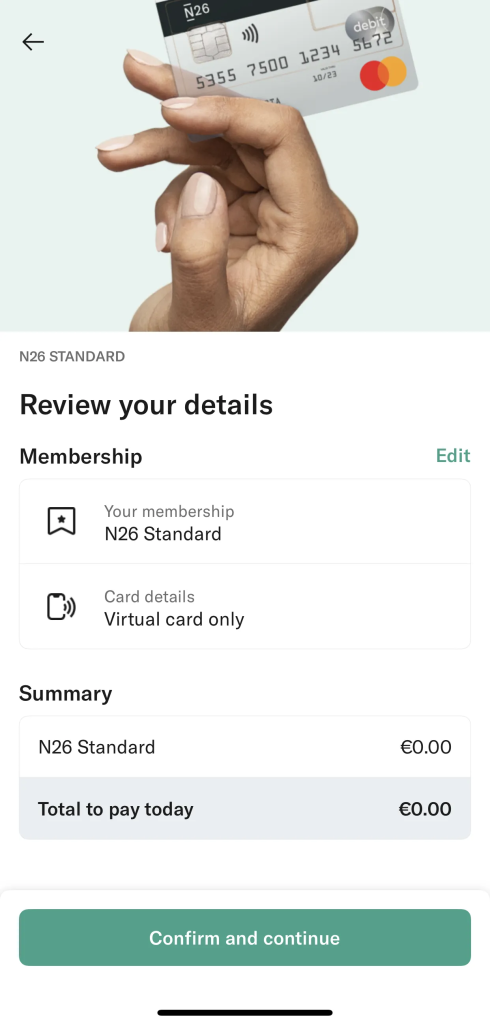Tap the card chip graphic

[208, 43]
